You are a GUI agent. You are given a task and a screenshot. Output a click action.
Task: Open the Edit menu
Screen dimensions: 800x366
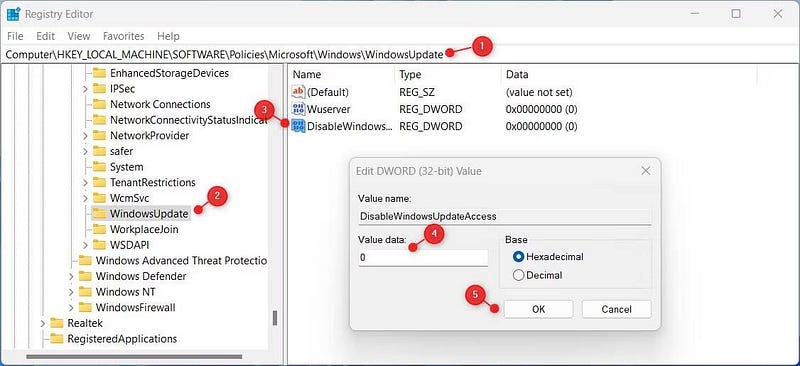point(45,36)
